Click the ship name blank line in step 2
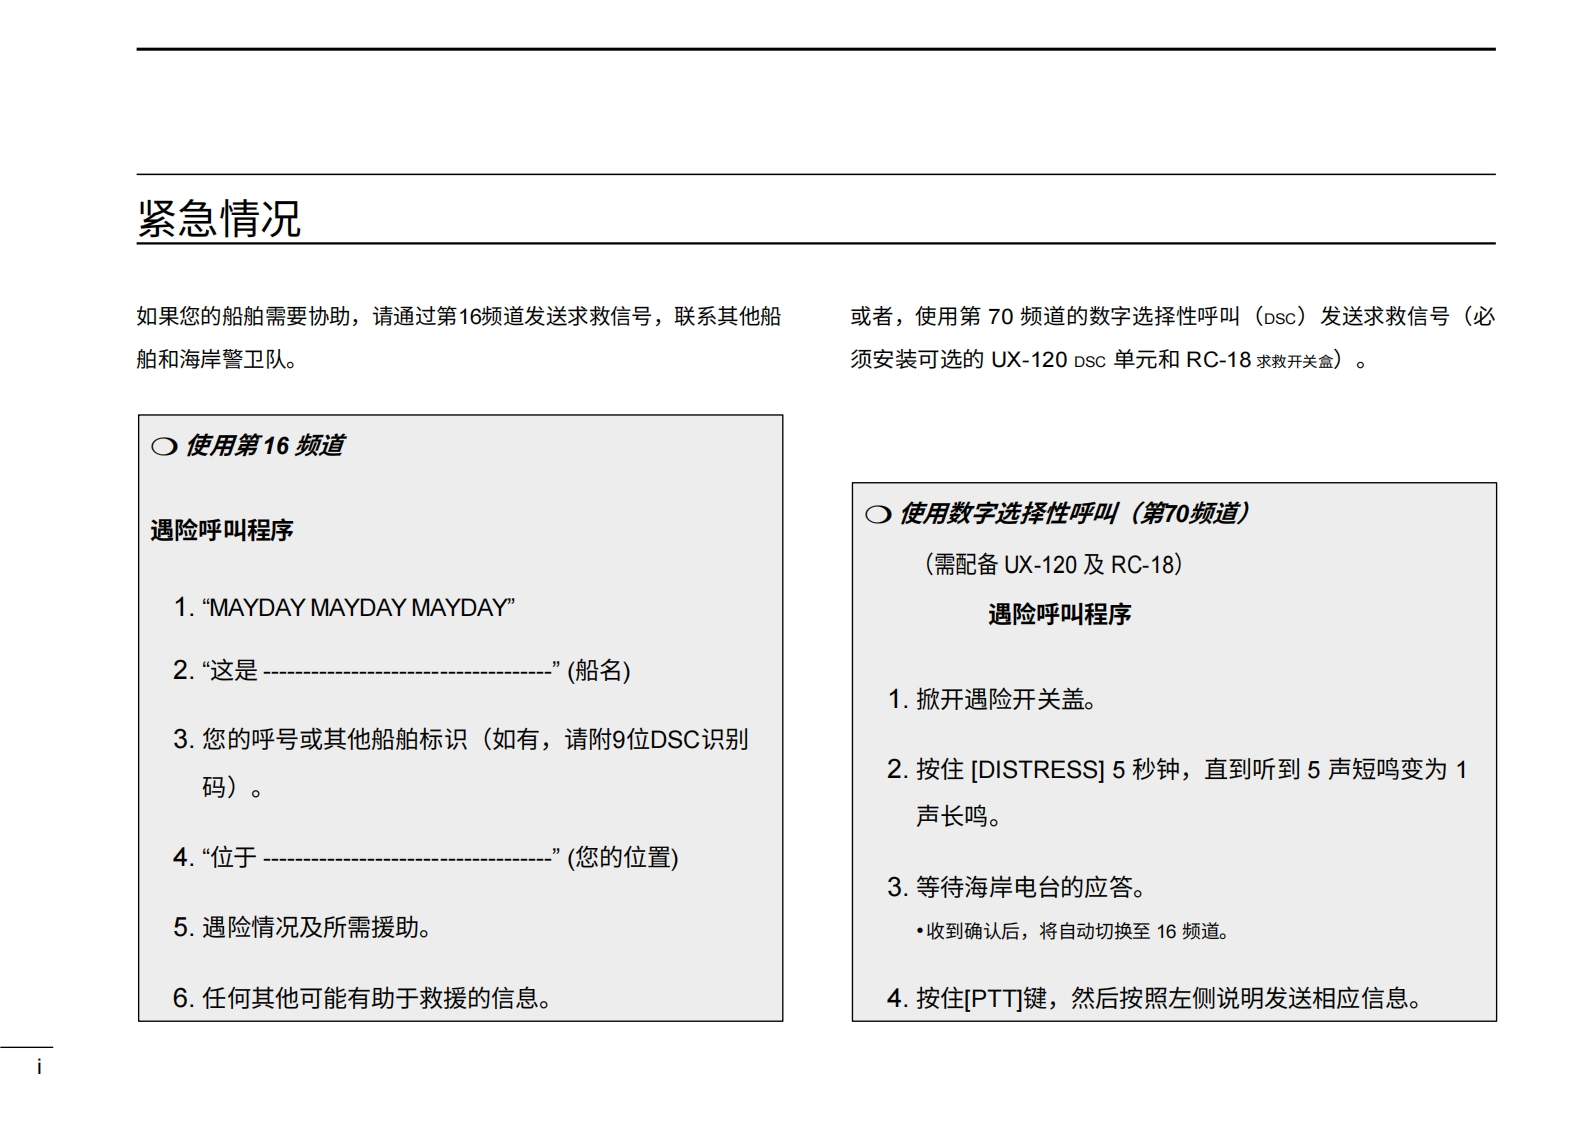The height and width of the screenshot is (1122, 1594). (408, 672)
